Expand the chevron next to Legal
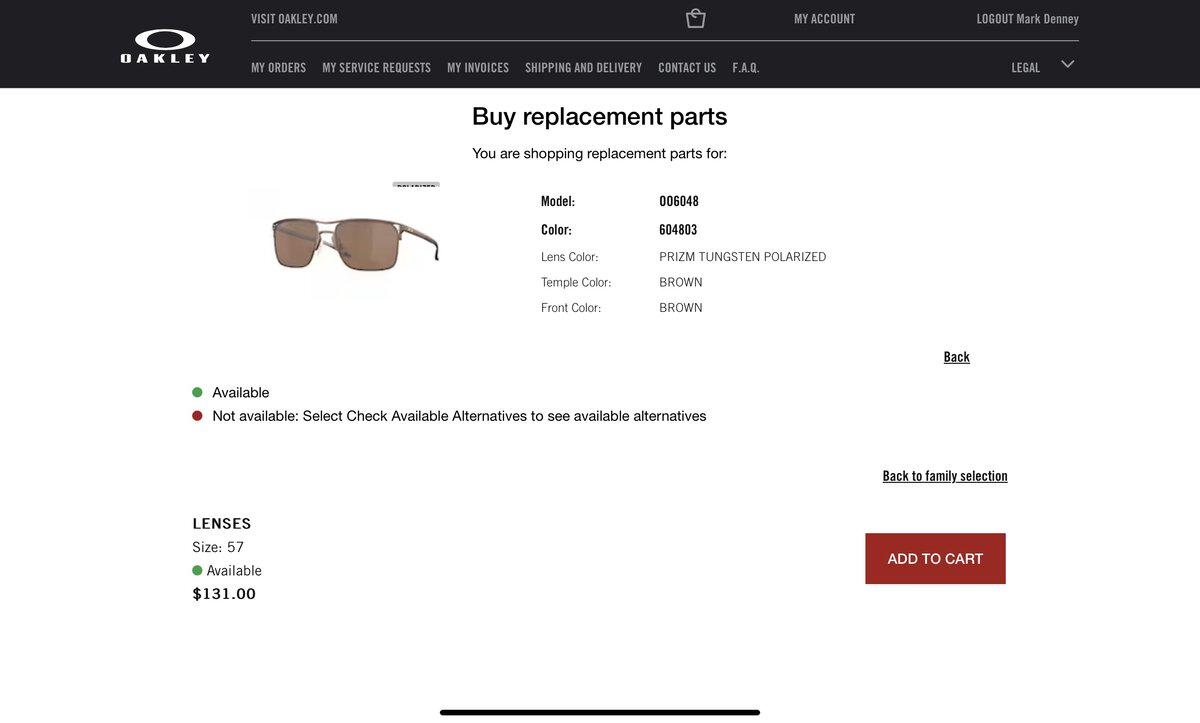 (x=1068, y=64)
